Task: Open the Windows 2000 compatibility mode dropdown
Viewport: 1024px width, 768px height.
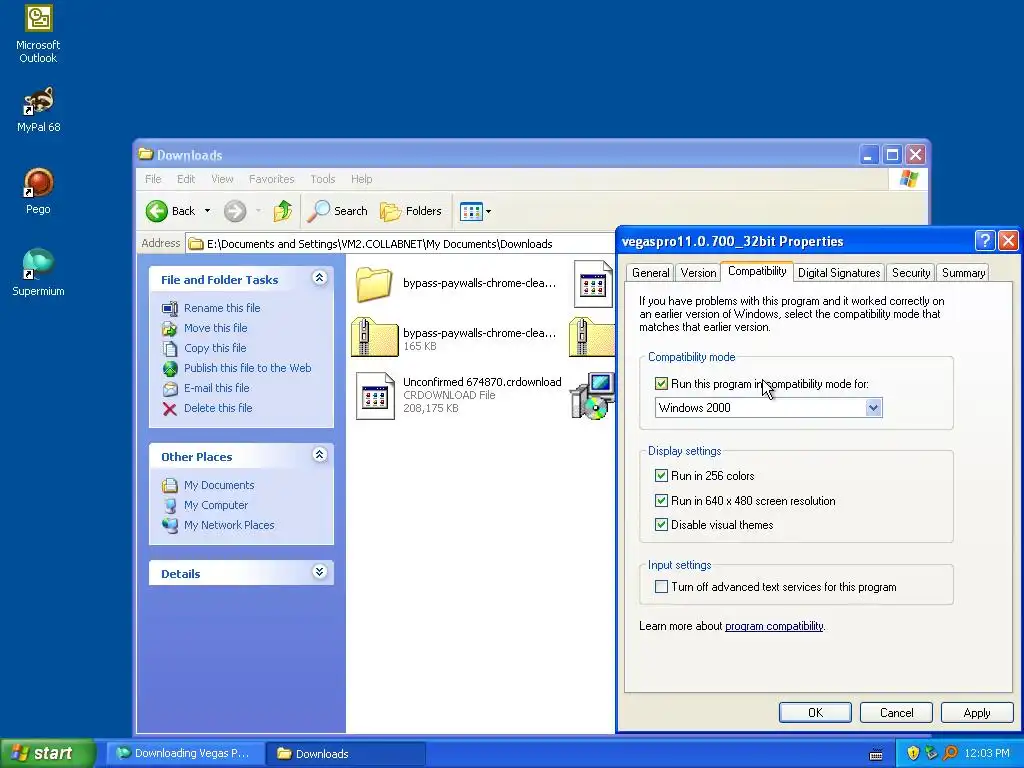Action: [x=873, y=408]
